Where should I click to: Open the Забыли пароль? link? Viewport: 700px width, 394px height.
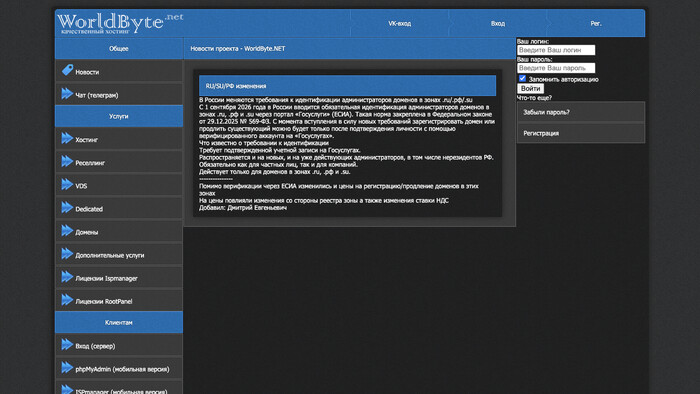pyautogui.click(x=581, y=112)
